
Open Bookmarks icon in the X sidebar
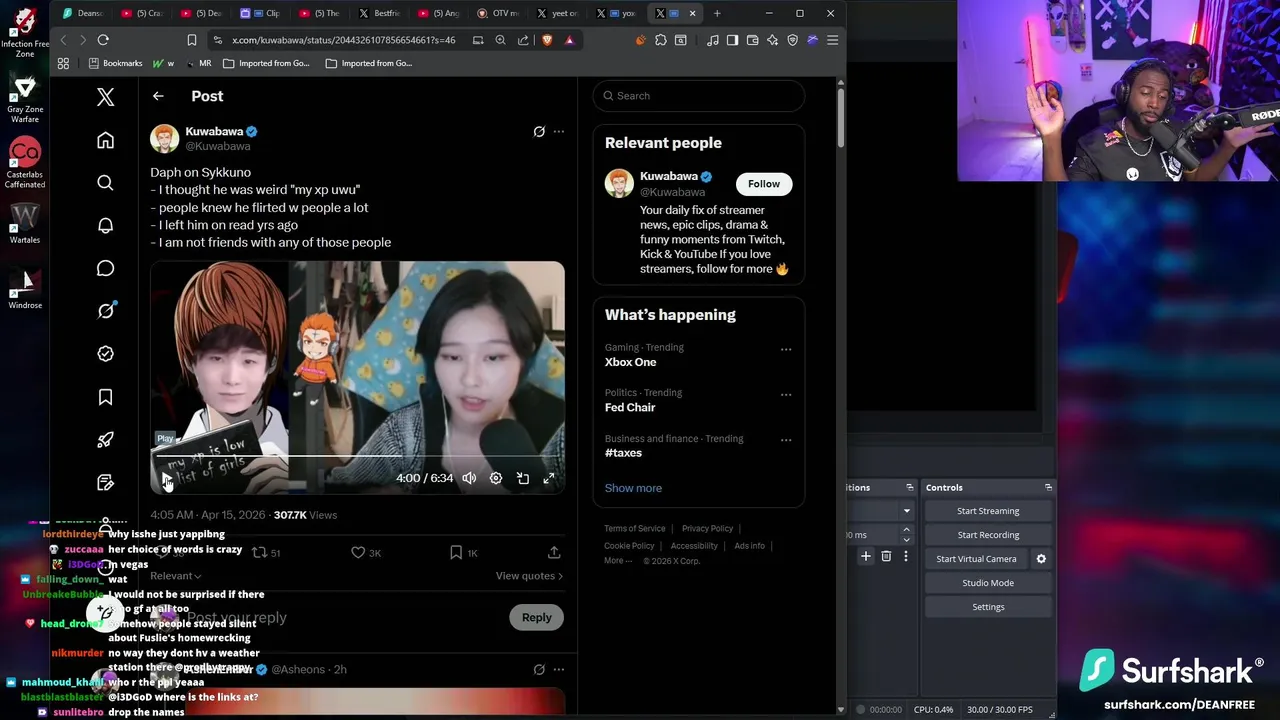105,397
